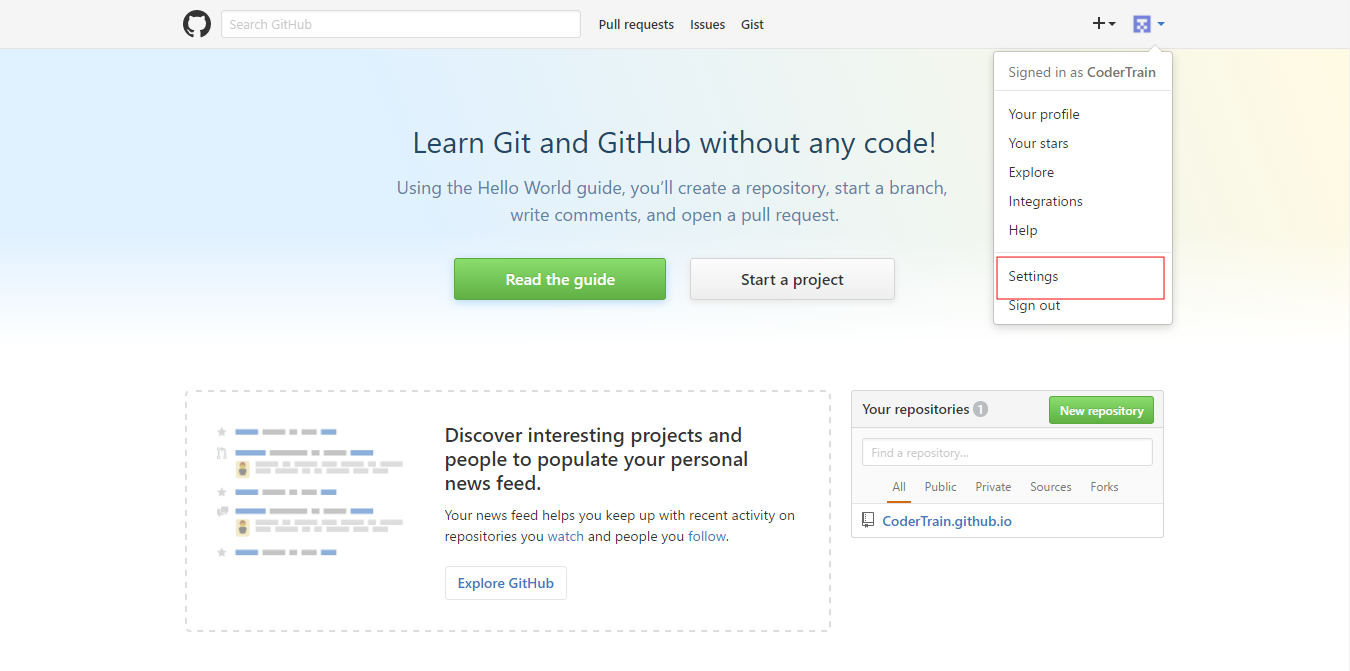Switch to the Public repositories tab

tap(940, 487)
